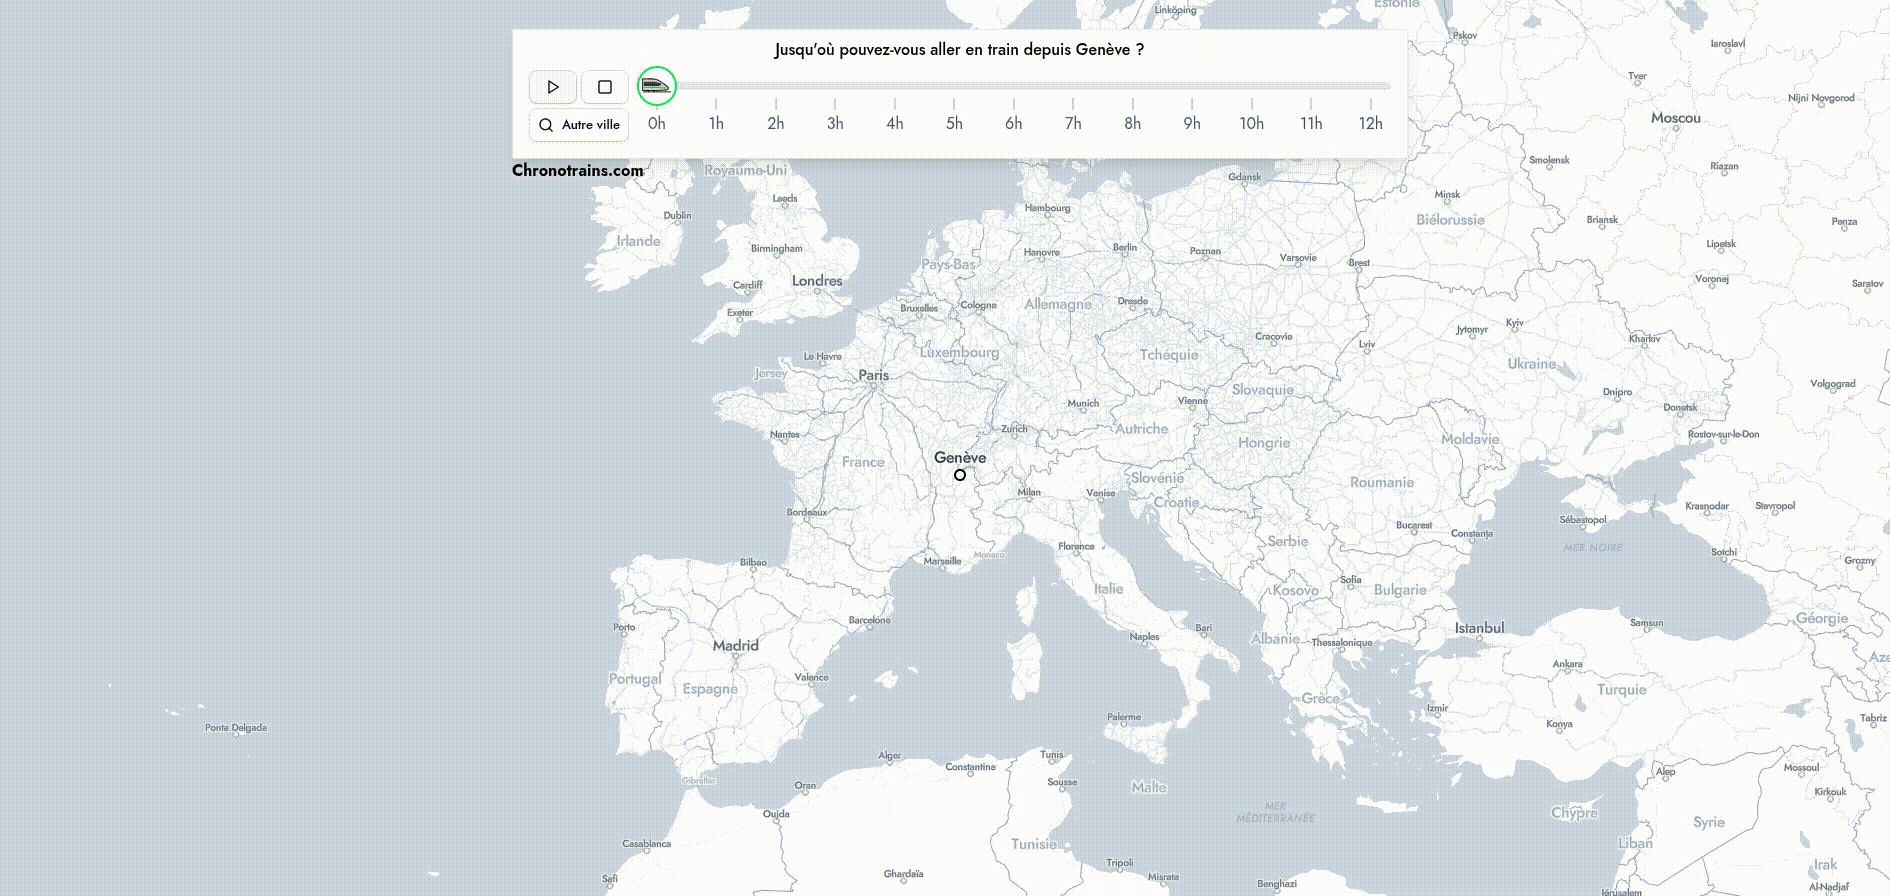
Task: Select the 10h timeline mark
Action: (1251, 123)
